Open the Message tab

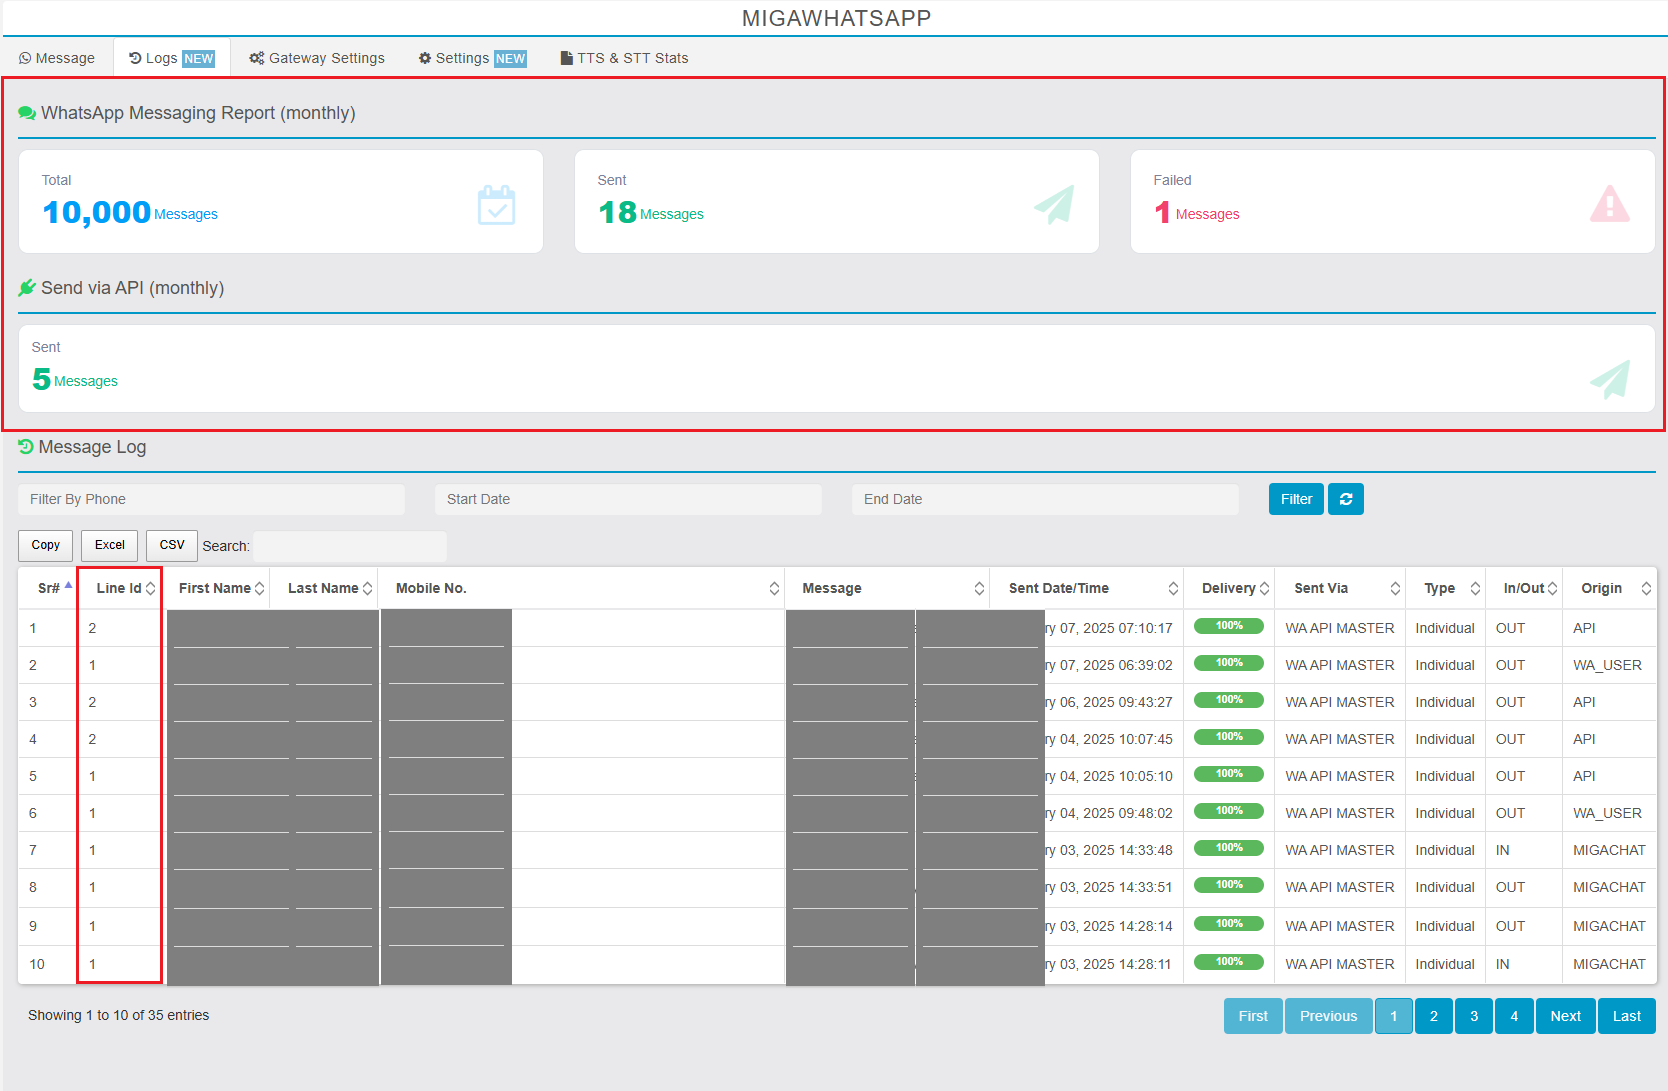pyautogui.click(x=57, y=58)
